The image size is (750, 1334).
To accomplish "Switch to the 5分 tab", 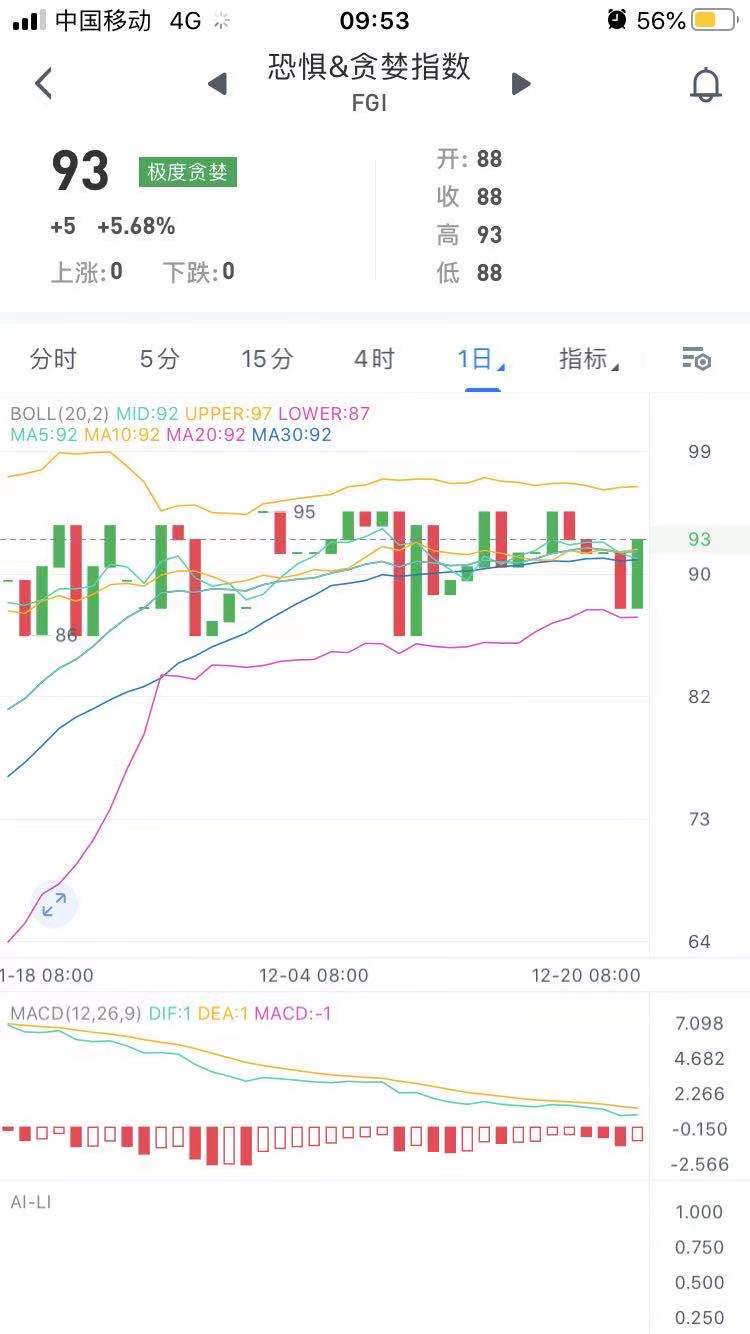I will click(159, 360).
